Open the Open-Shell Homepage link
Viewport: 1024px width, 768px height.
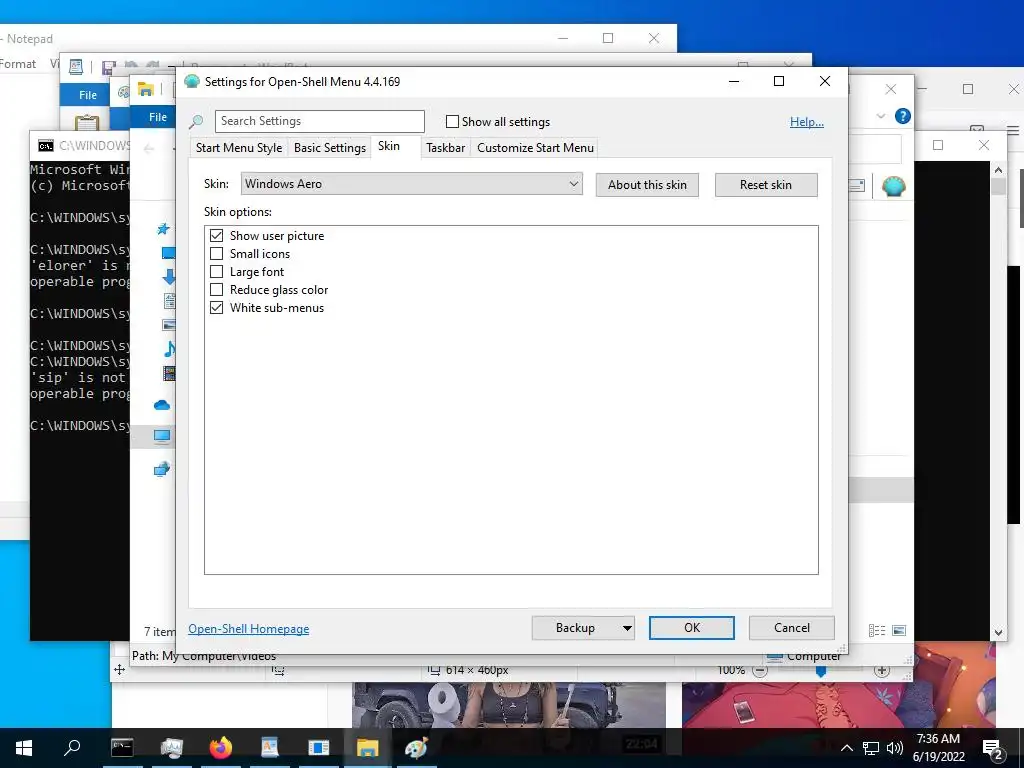click(248, 629)
